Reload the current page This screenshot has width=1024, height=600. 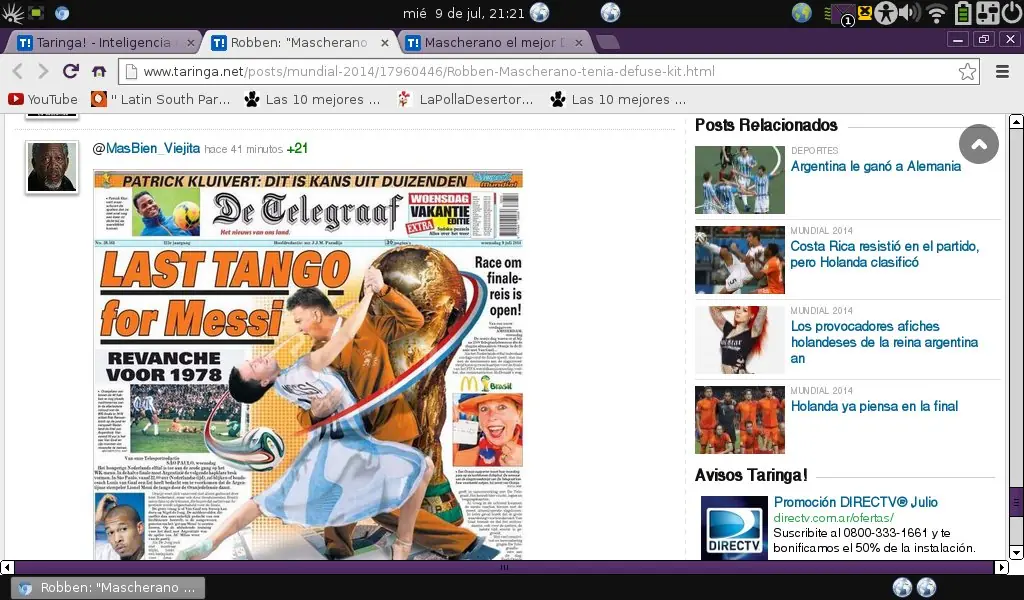[71, 71]
